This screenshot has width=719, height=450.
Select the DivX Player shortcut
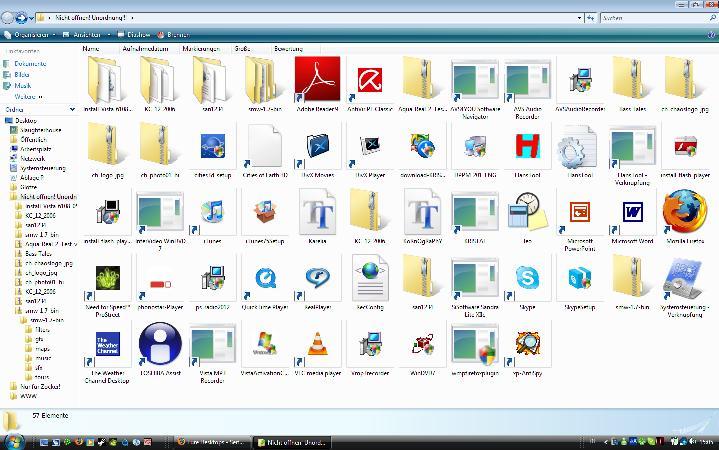click(370, 146)
